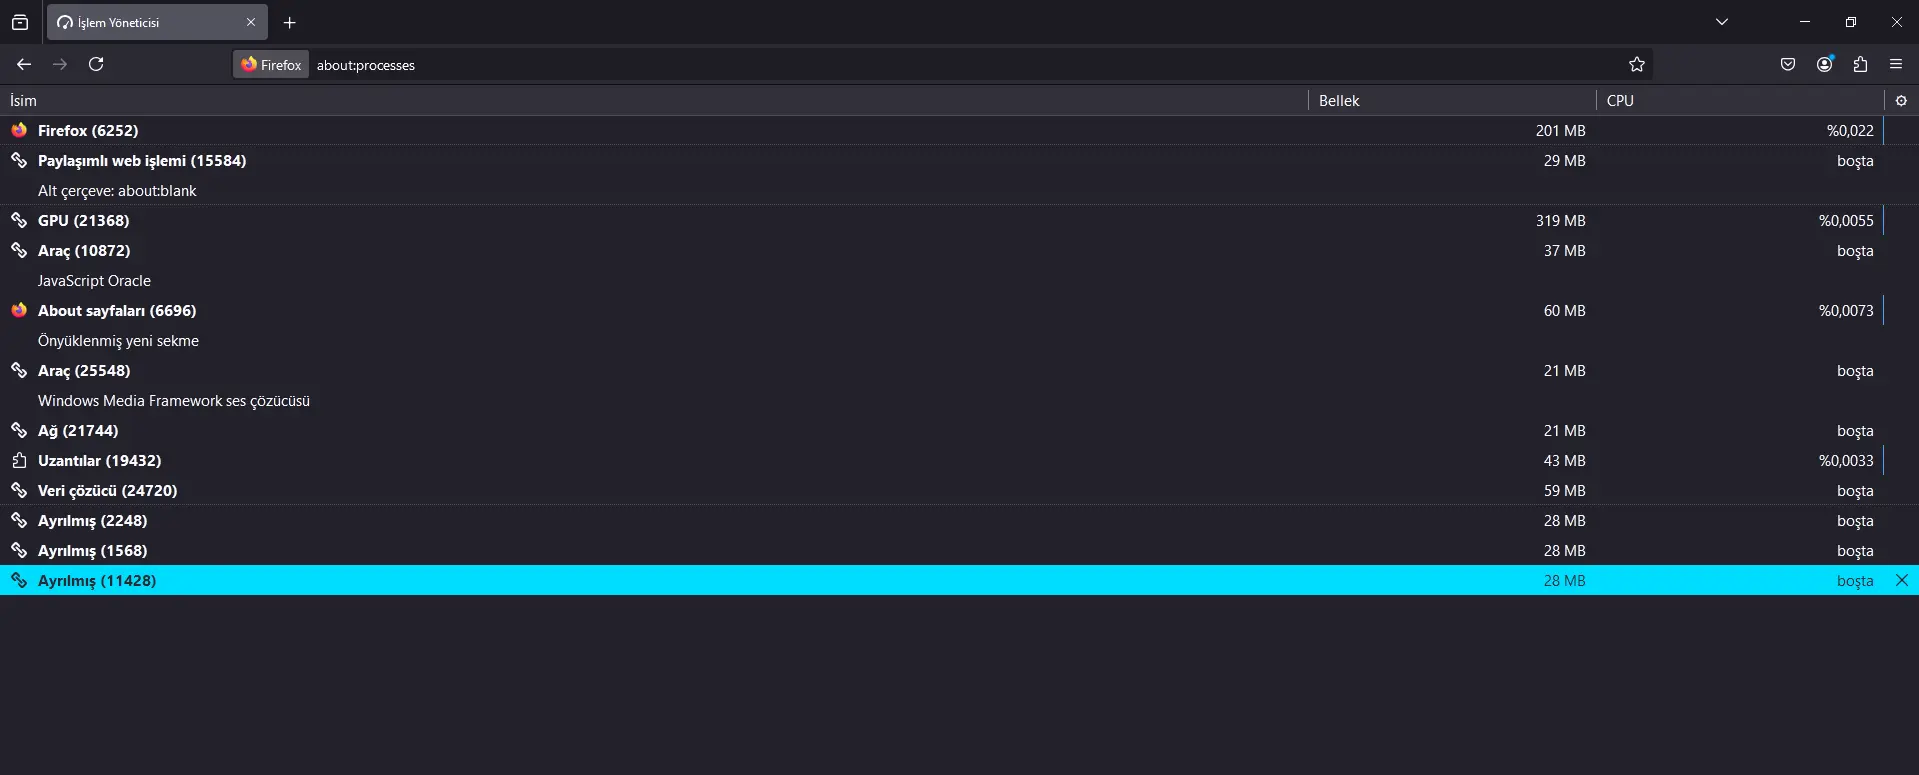Image resolution: width=1919 pixels, height=775 pixels.
Task: Reload the current page
Action: (x=96, y=64)
